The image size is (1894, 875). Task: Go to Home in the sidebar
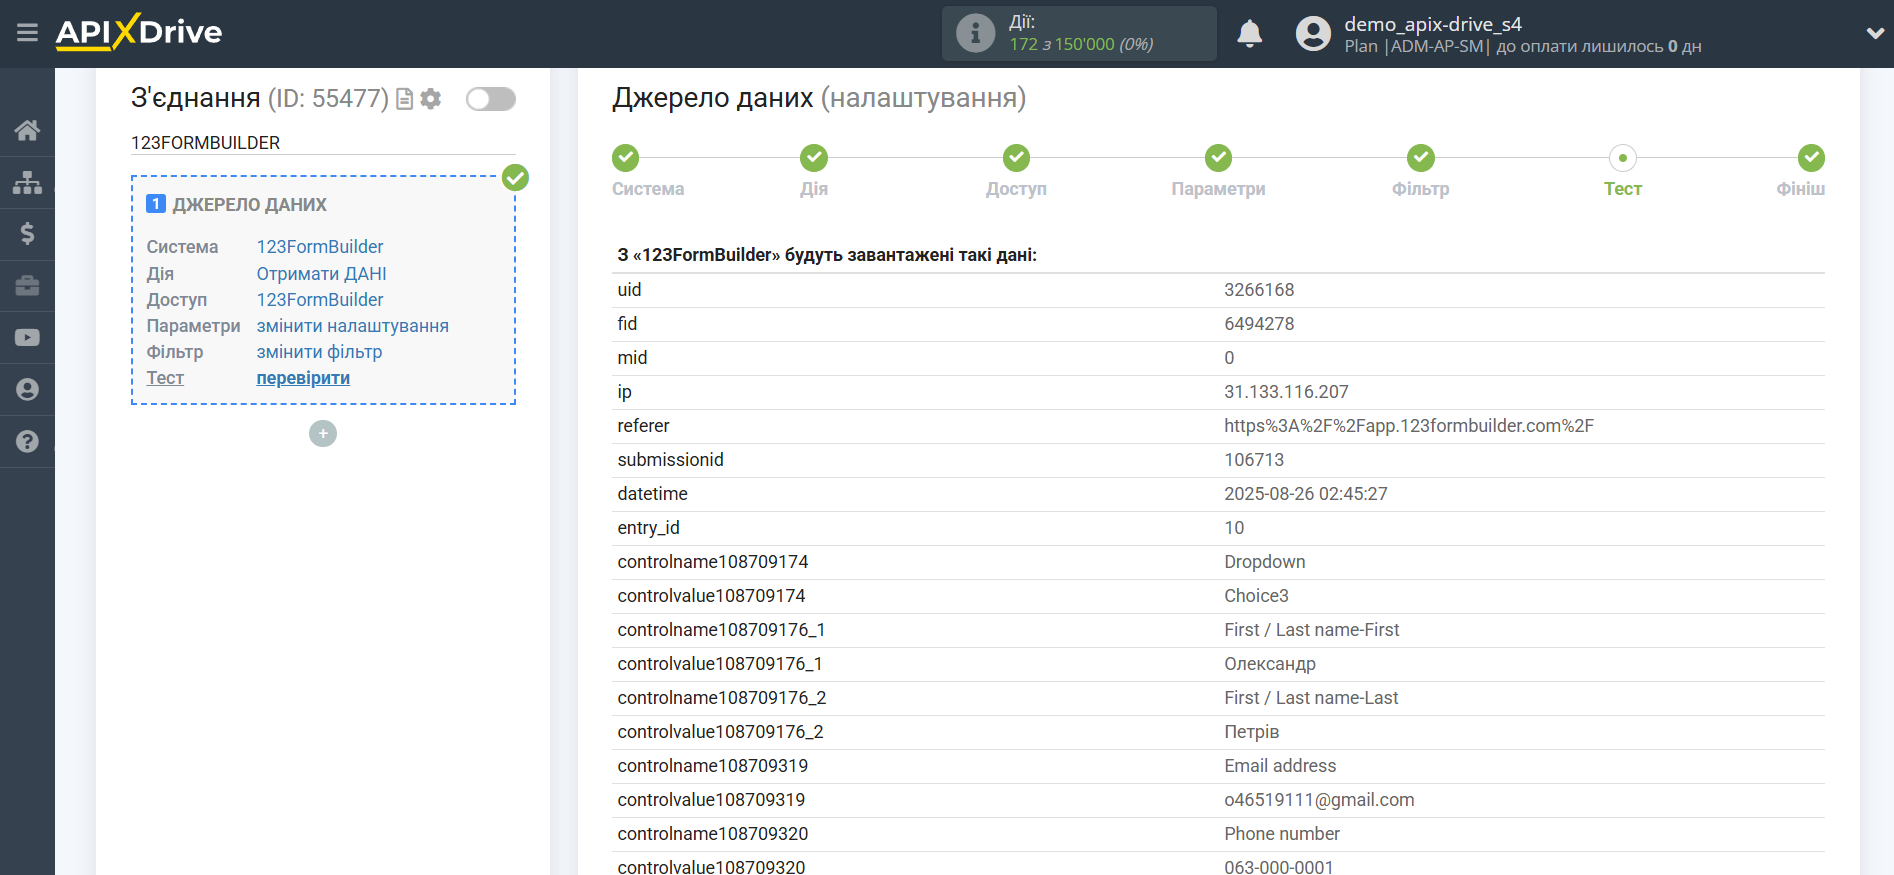tap(27, 130)
